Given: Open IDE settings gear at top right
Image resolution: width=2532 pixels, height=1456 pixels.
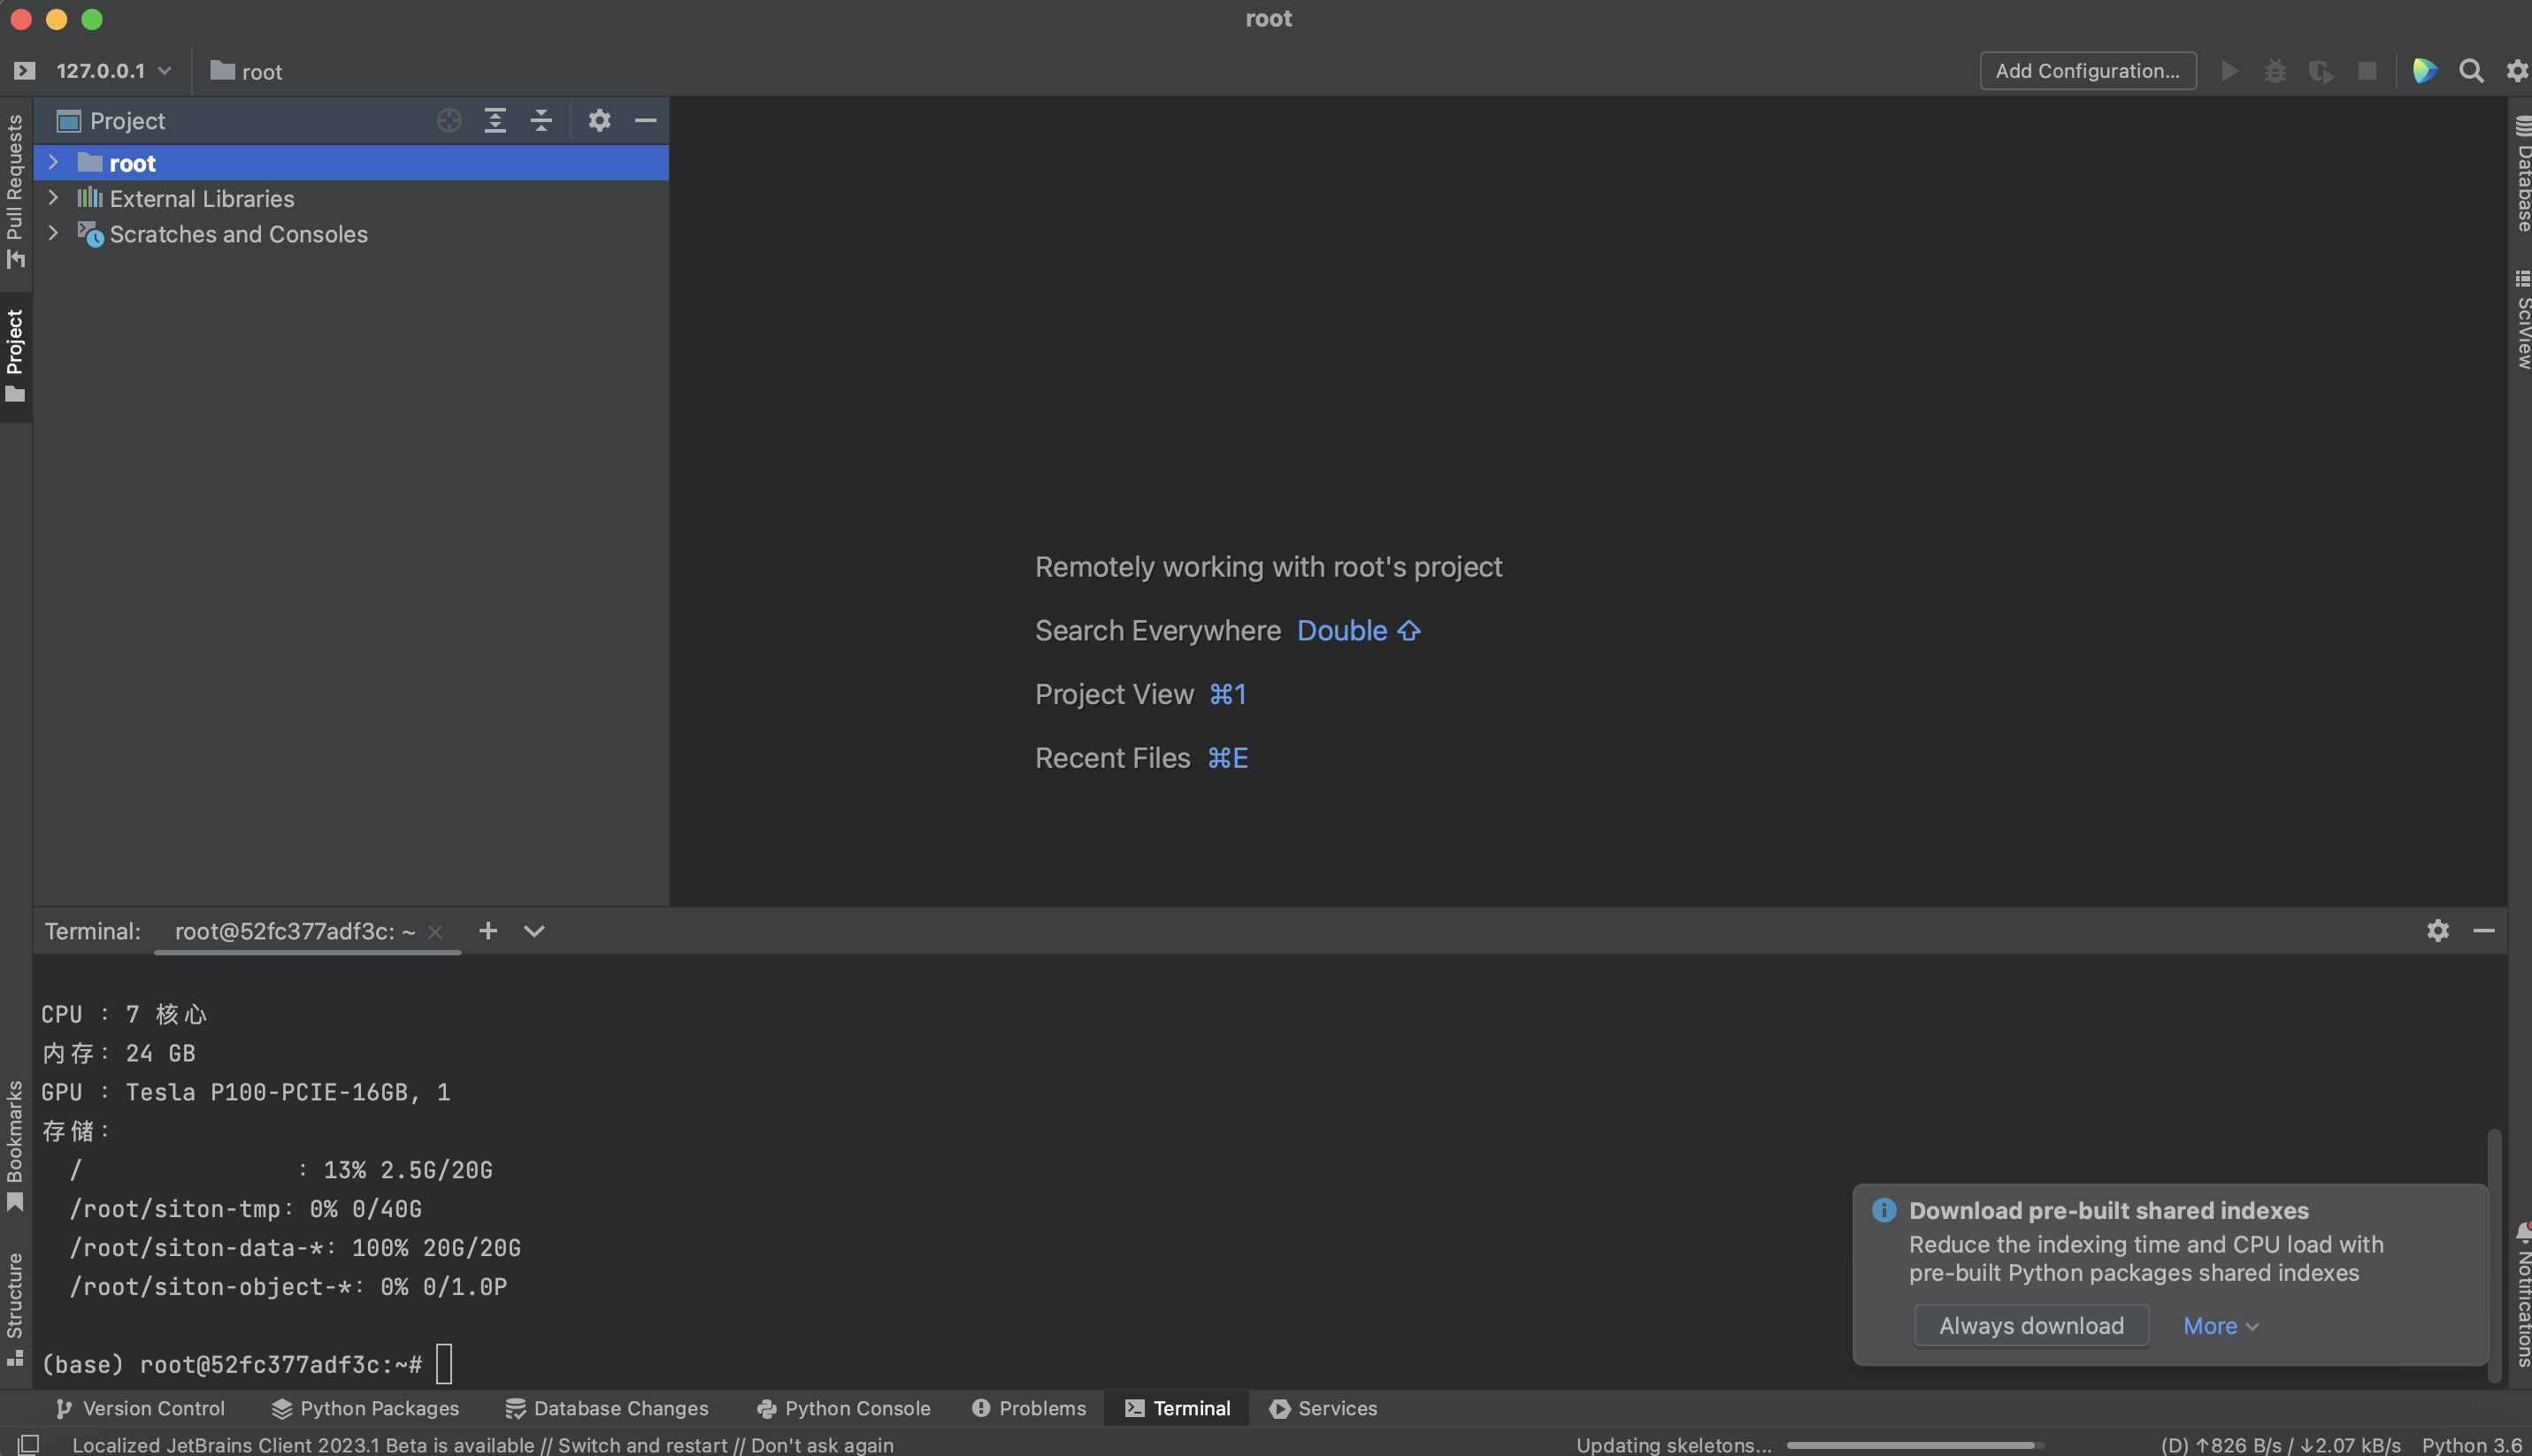Looking at the screenshot, I should [x=2517, y=71].
